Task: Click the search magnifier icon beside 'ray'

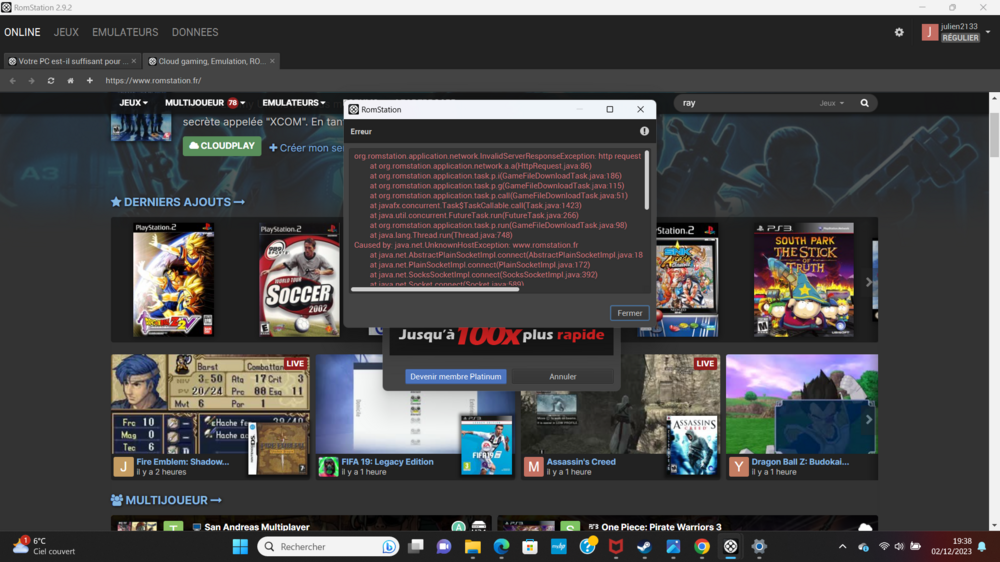Action: [864, 103]
